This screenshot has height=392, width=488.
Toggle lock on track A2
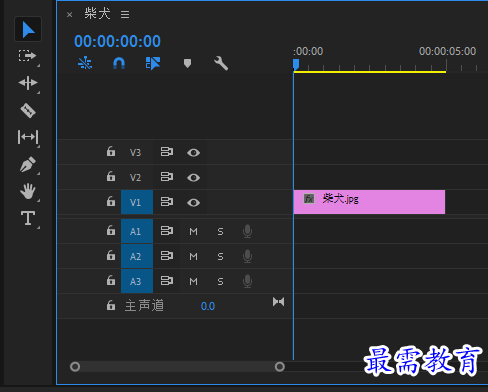point(111,255)
